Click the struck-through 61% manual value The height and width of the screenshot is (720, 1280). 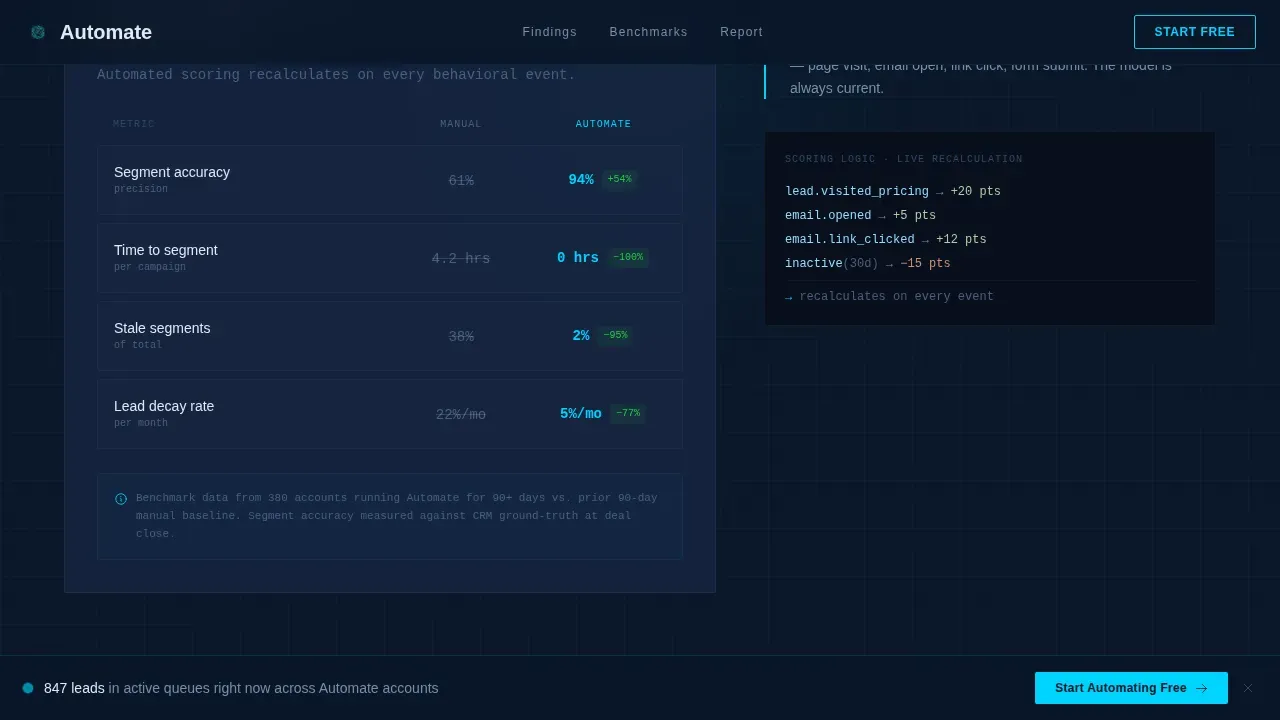pyautogui.click(x=461, y=181)
